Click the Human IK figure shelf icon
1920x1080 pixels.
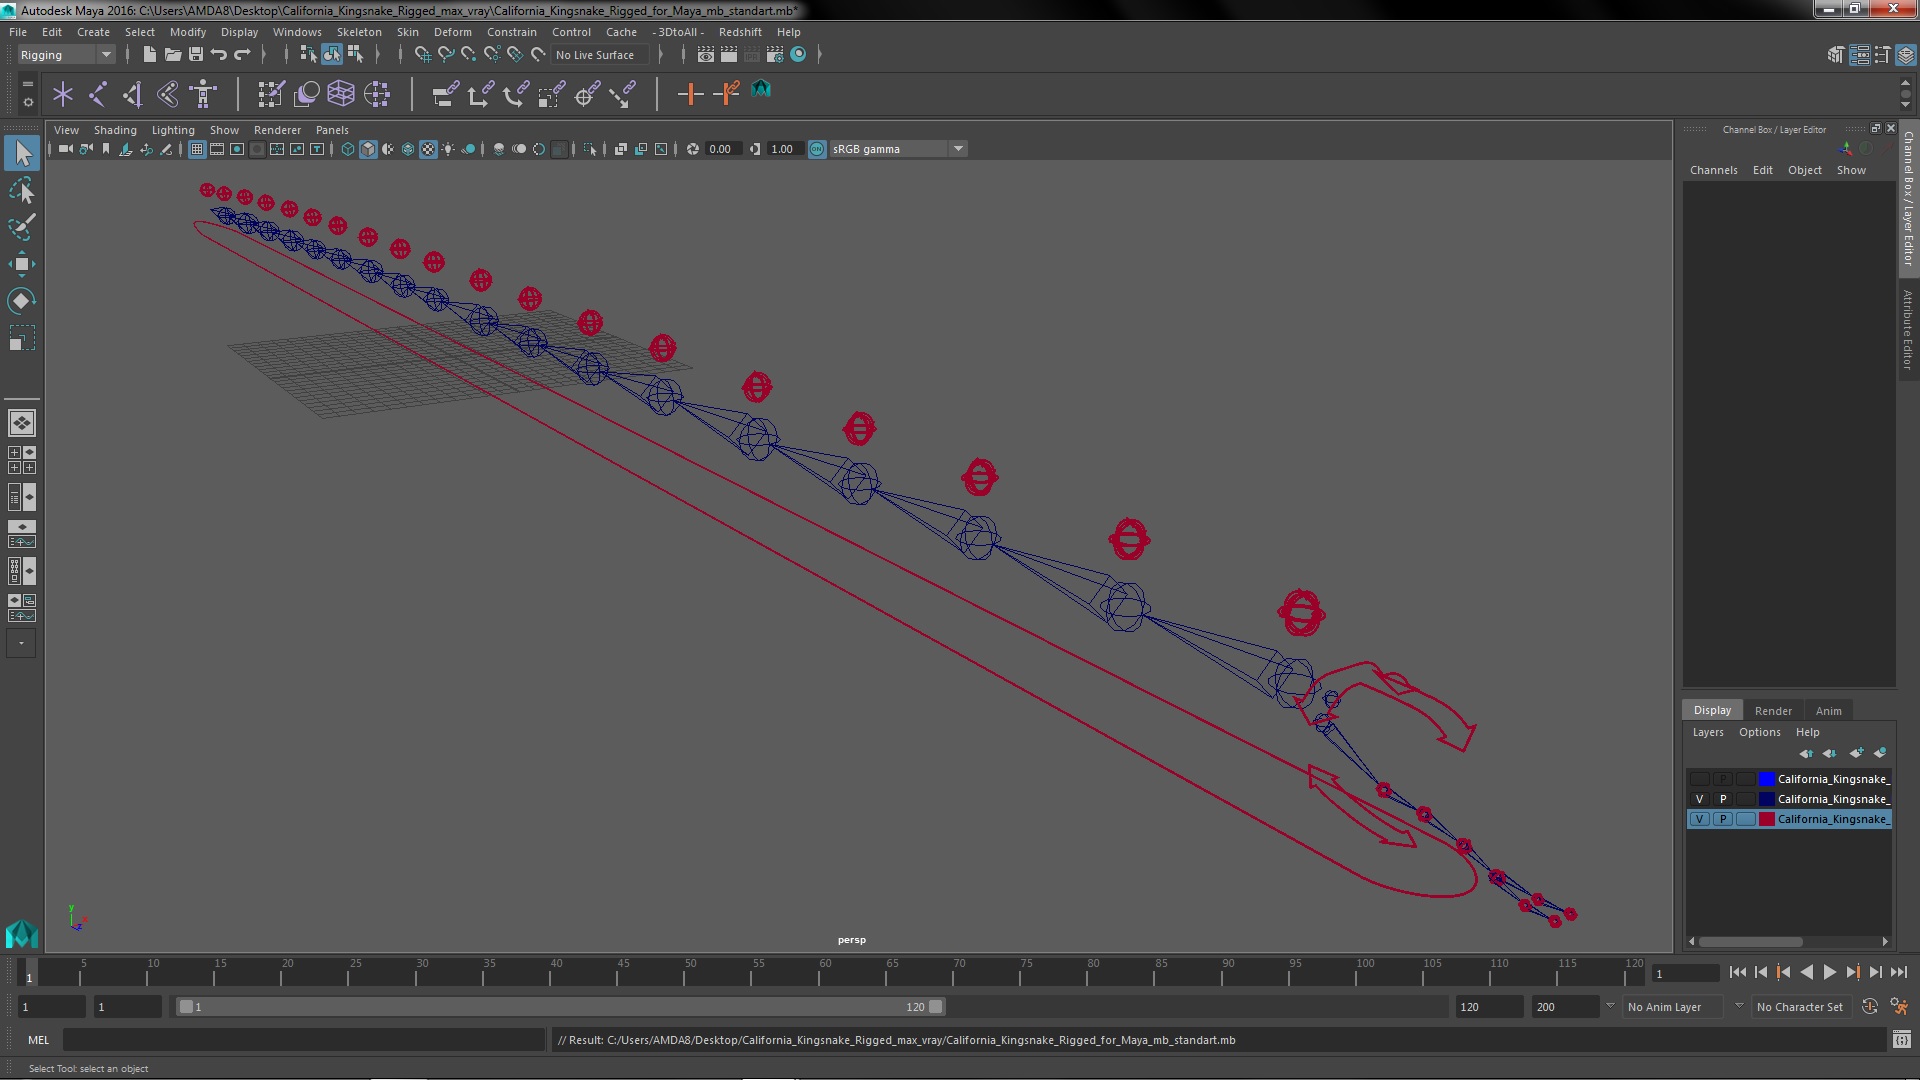tap(203, 94)
